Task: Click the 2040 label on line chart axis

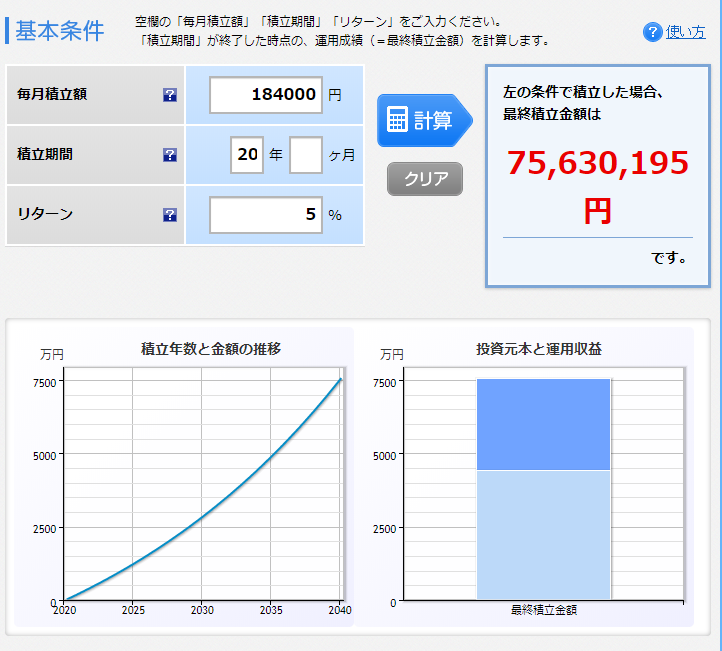Action: [340, 610]
